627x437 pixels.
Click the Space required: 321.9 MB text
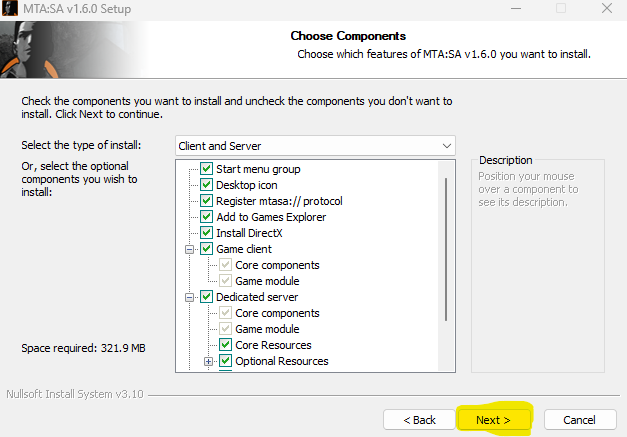click(x=83, y=348)
